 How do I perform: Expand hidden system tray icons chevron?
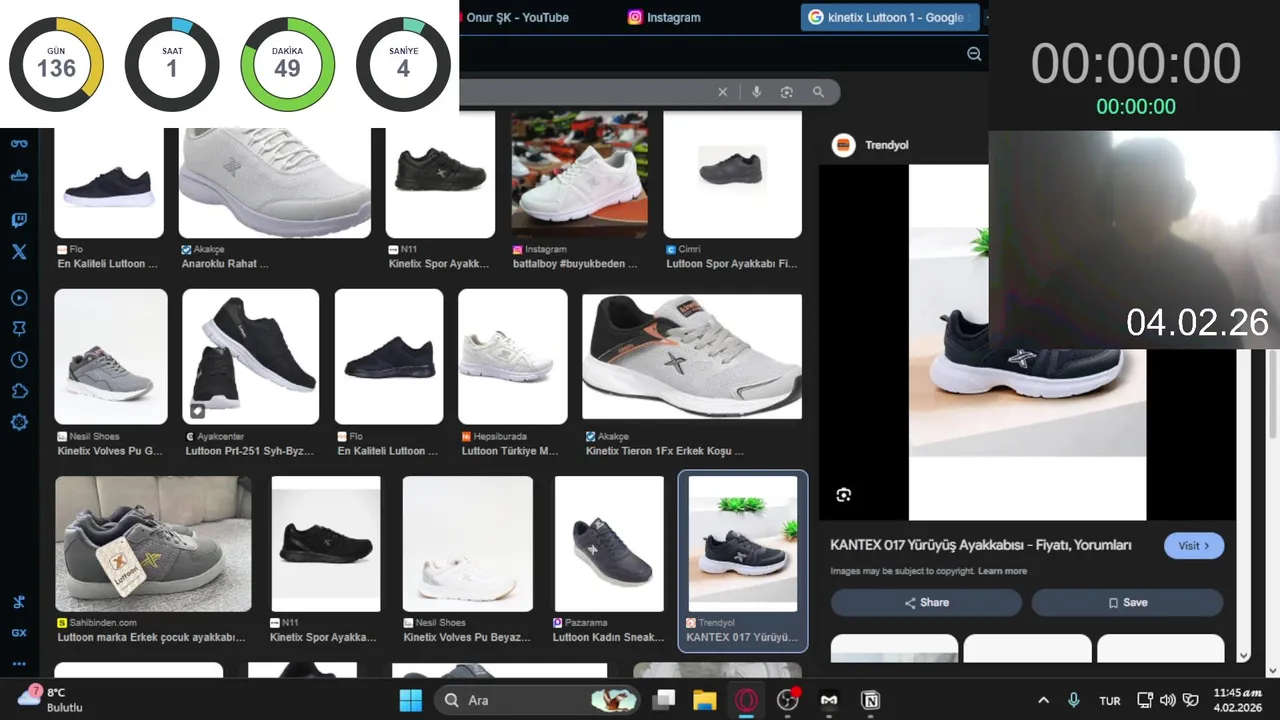(x=1043, y=700)
